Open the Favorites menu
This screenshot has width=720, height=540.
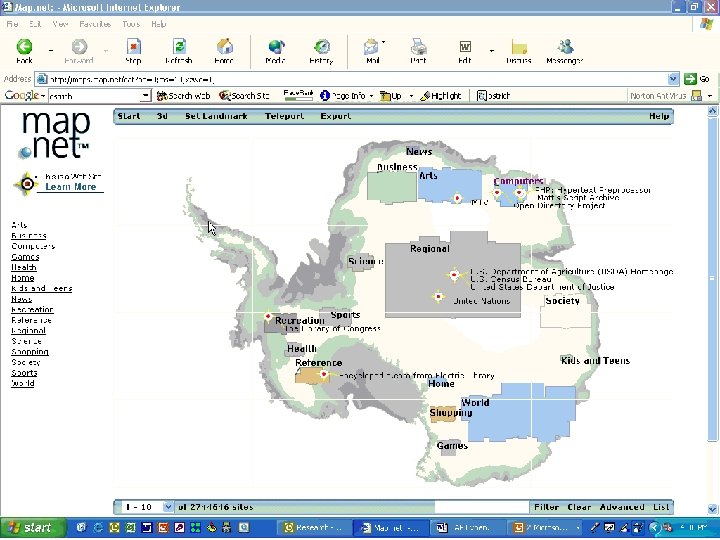95,24
